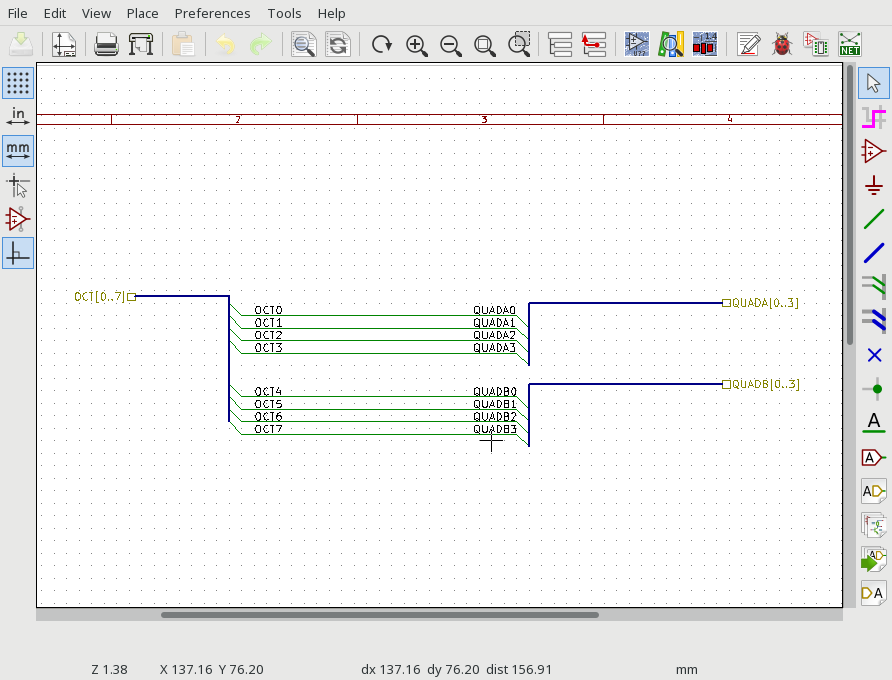
Task: Open the Footprint editor icon
Action: [705, 44]
